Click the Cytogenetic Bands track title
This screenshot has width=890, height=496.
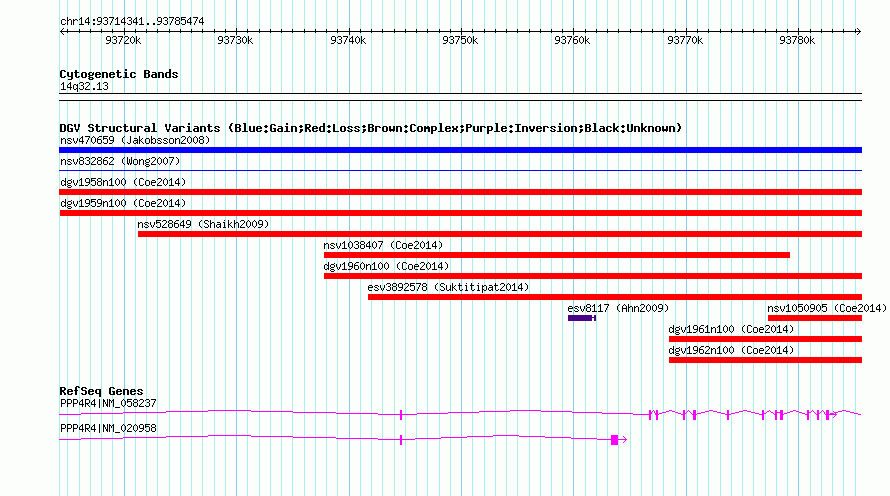pos(119,74)
